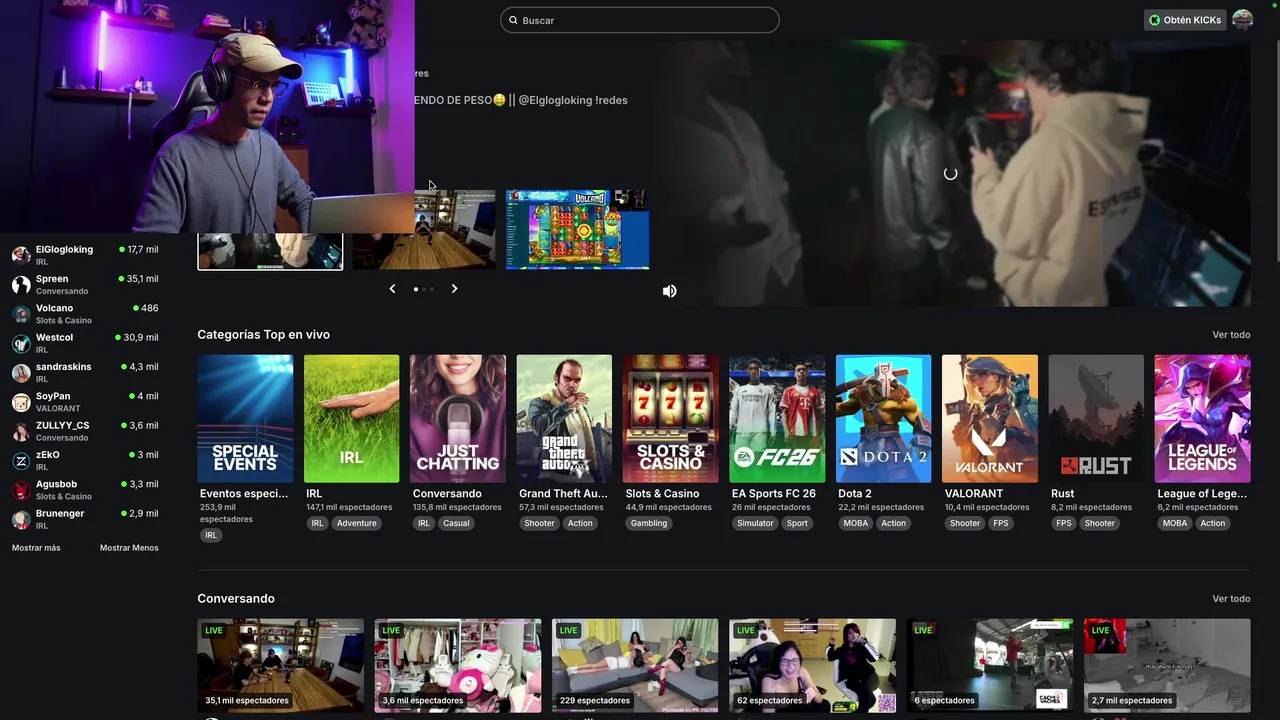This screenshot has height=720, width=1280.
Task: Open sandraskins channel avatar
Action: [x=21, y=372]
